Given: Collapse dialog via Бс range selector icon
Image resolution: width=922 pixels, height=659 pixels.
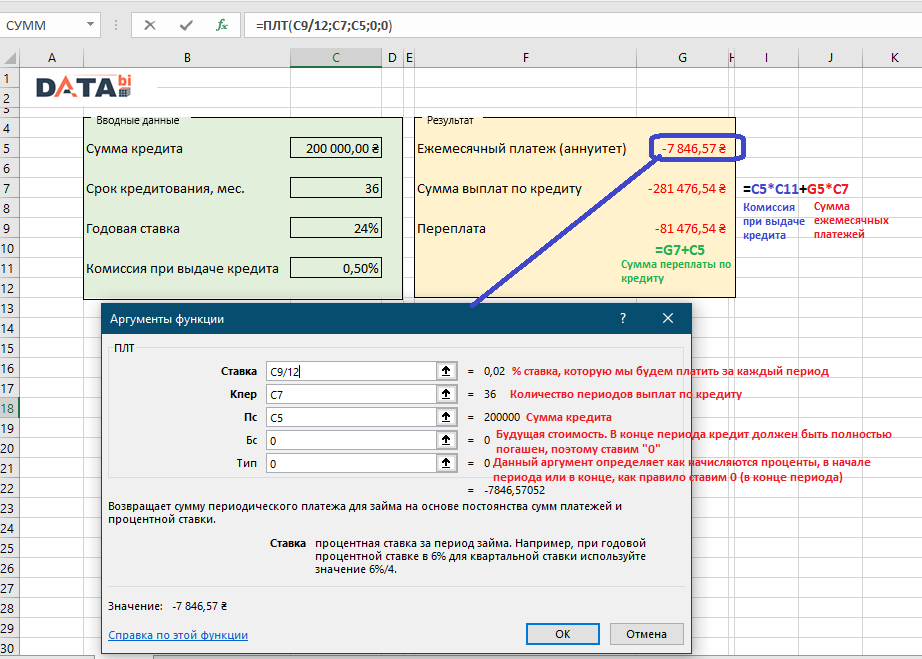Looking at the screenshot, I should coord(446,440).
